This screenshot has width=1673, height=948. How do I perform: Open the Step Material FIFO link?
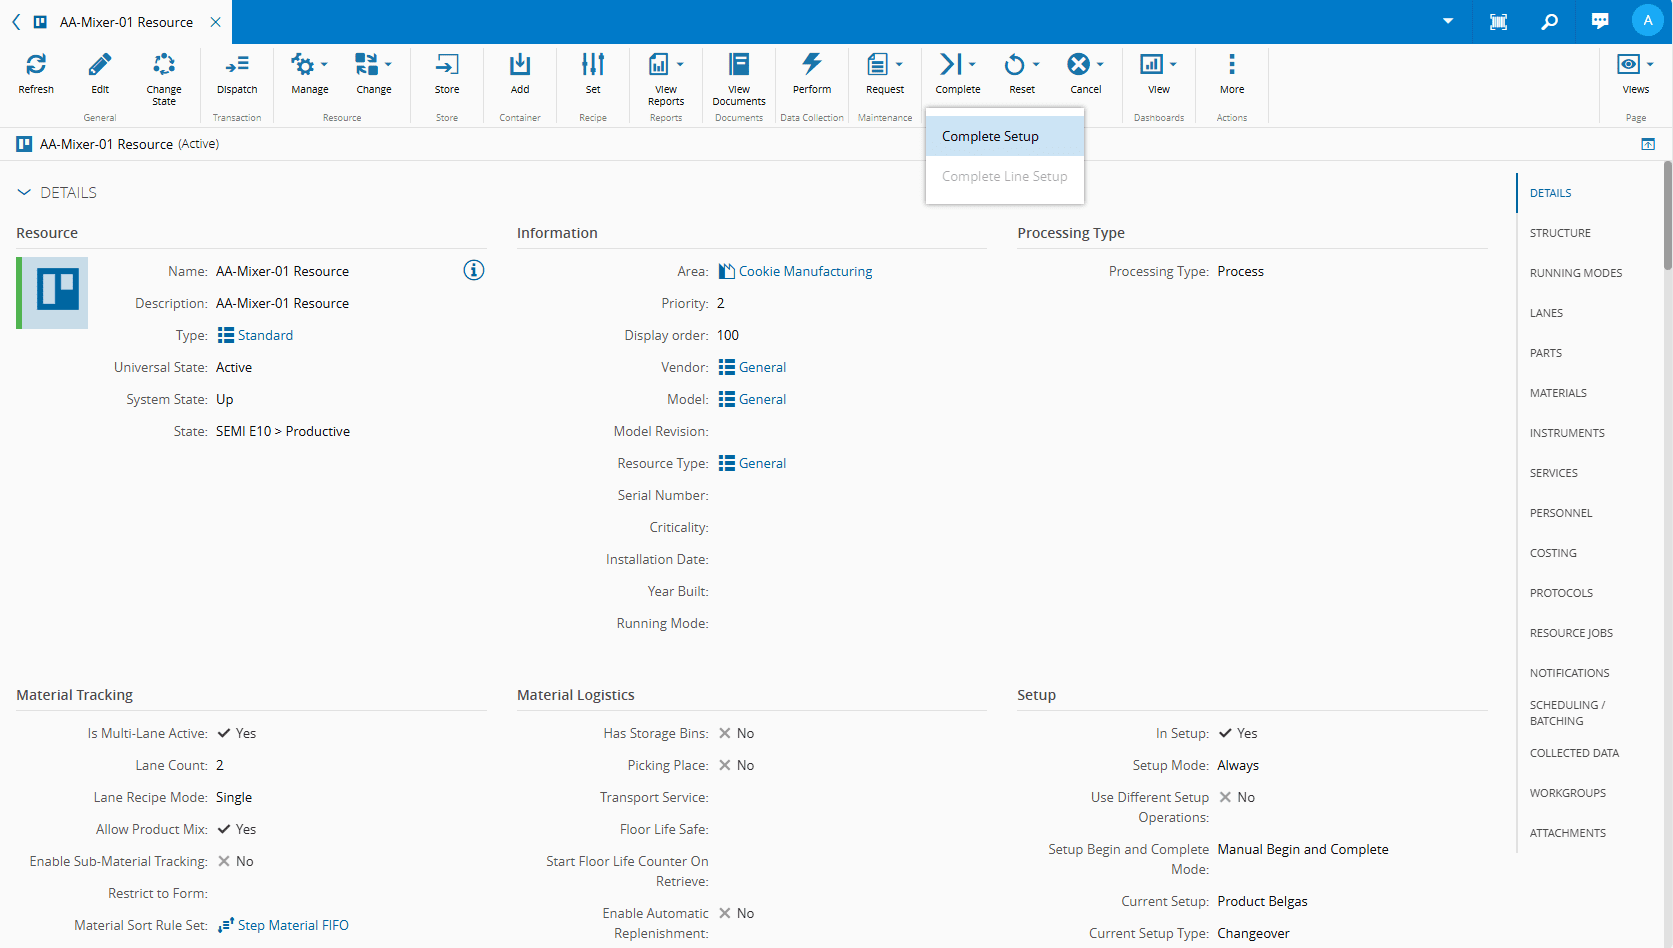(293, 926)
